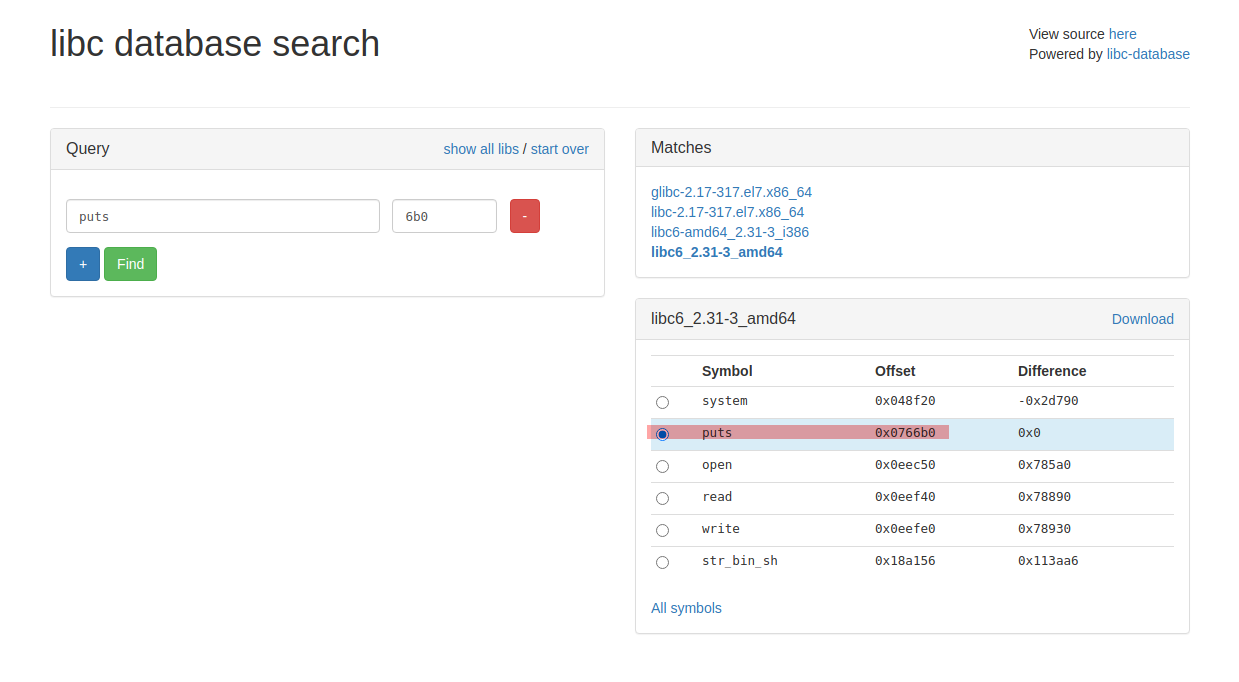Click Download for libc6_2.31-3_amd64
Viewport: 1239px width, 682px height.
point(1143,318)
